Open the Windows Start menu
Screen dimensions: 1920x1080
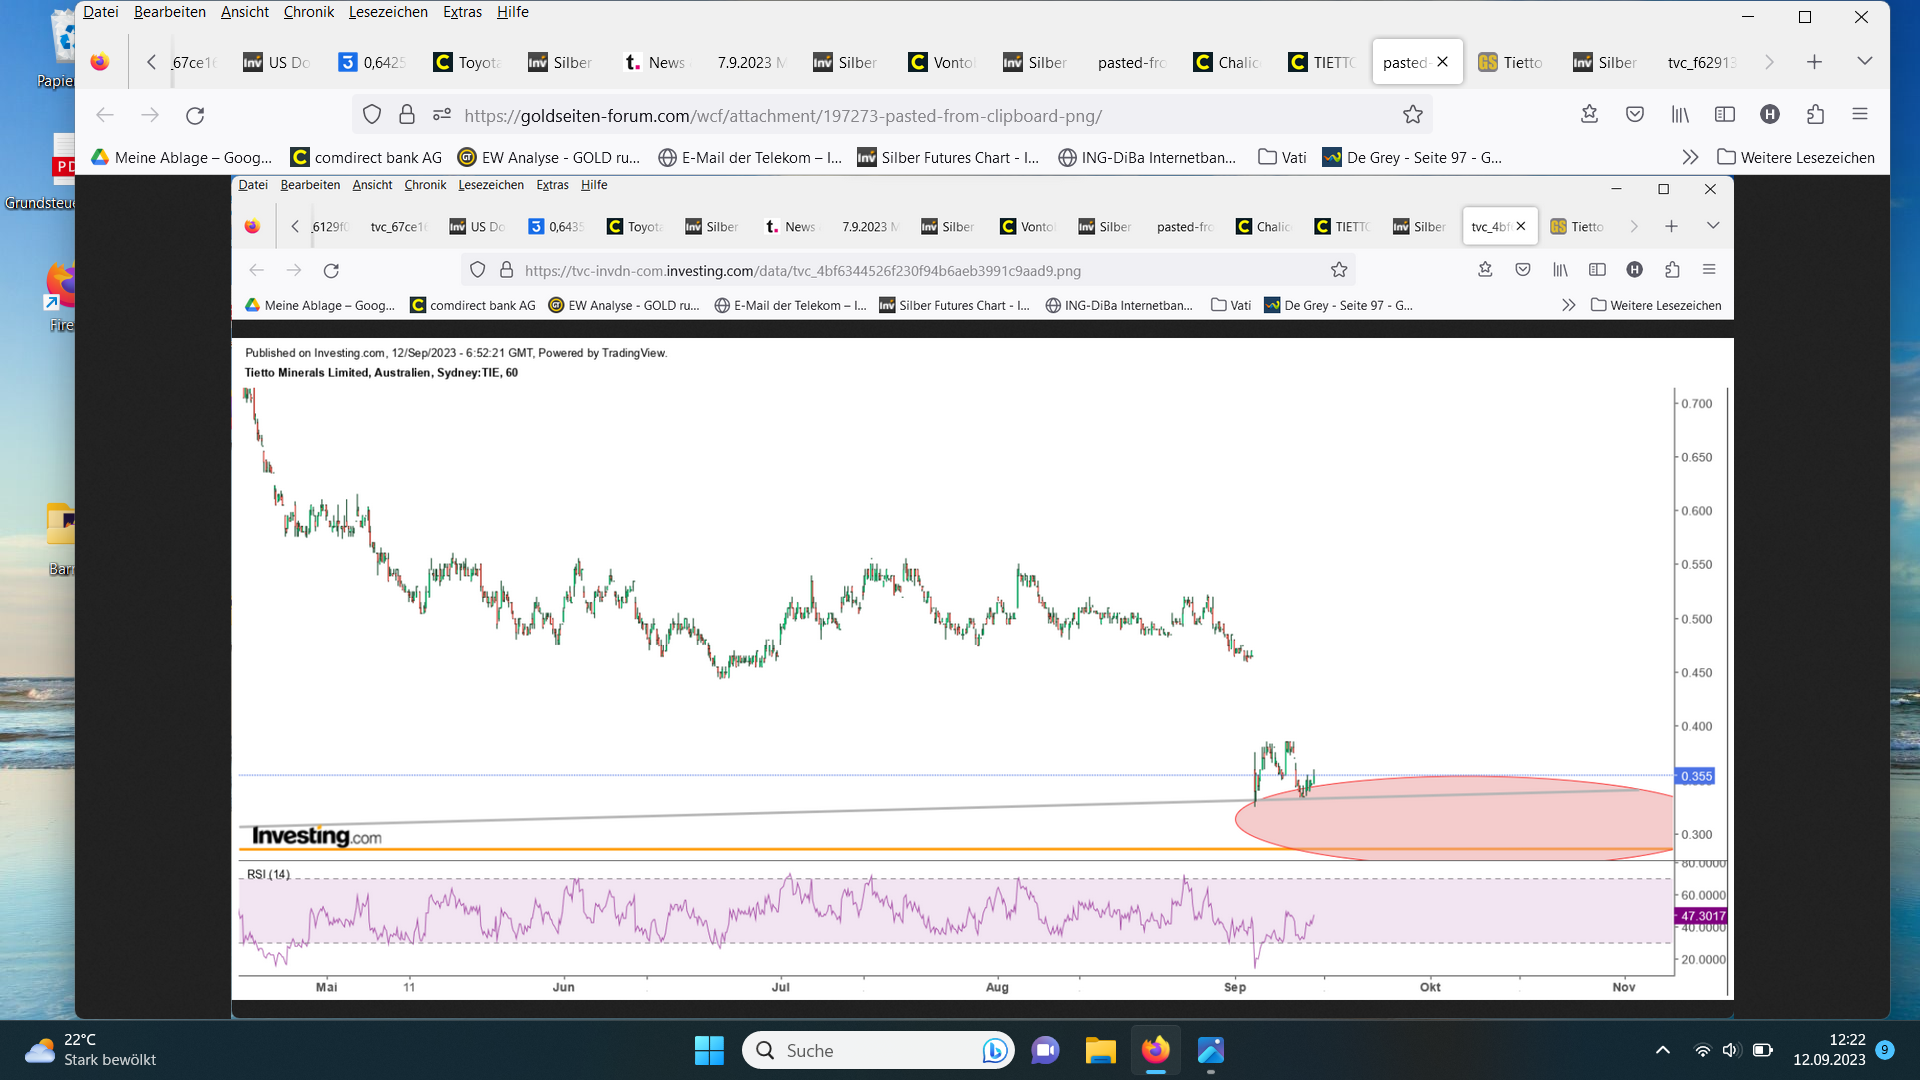pyautogui.click(x=709, y=1050)
